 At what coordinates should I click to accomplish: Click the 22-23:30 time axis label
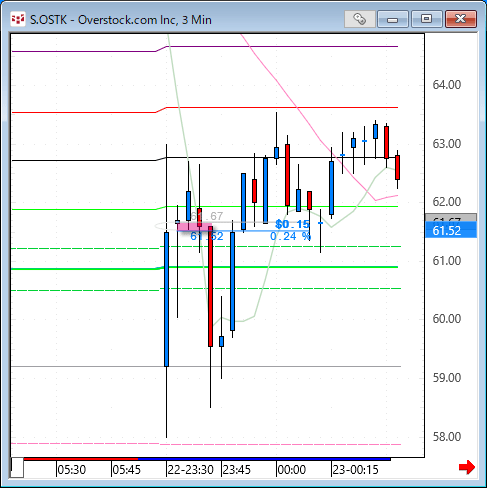[x=190, y=470]
